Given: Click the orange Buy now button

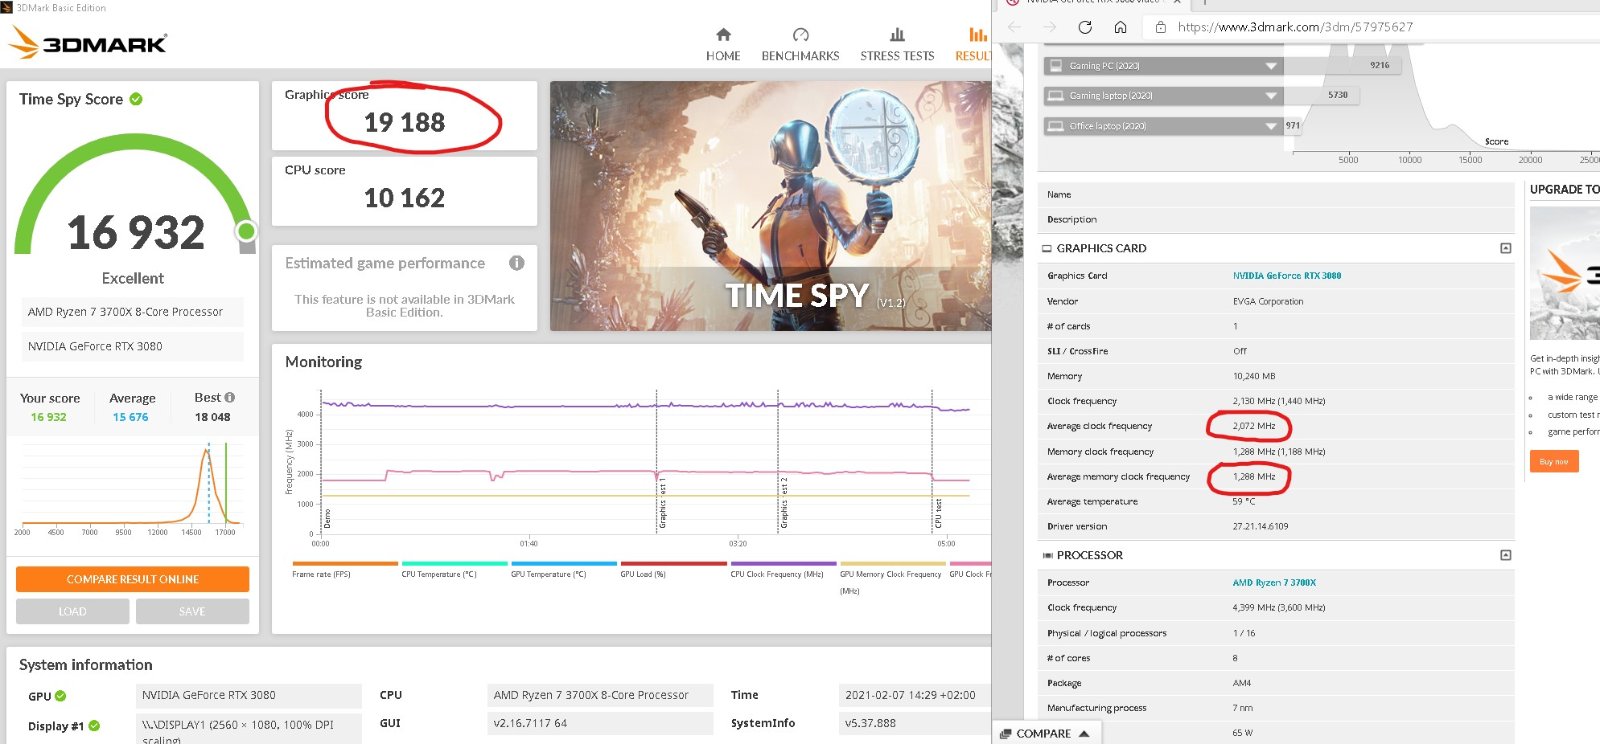Looking at the screenshot, I should 1553,461.
